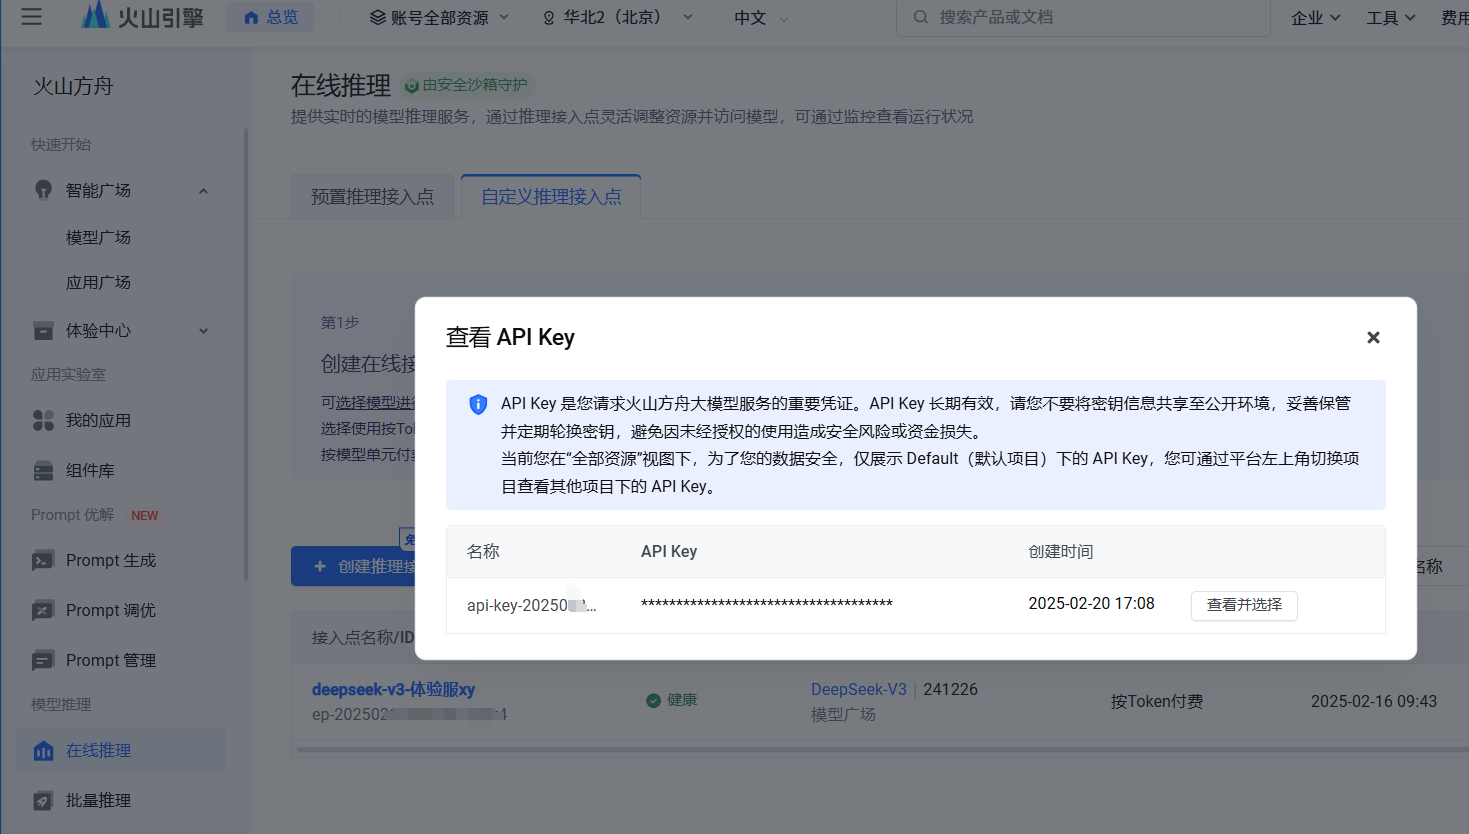Click the 批量推理 icon
The image size is (1469, 834).
[x=43, y=800]
